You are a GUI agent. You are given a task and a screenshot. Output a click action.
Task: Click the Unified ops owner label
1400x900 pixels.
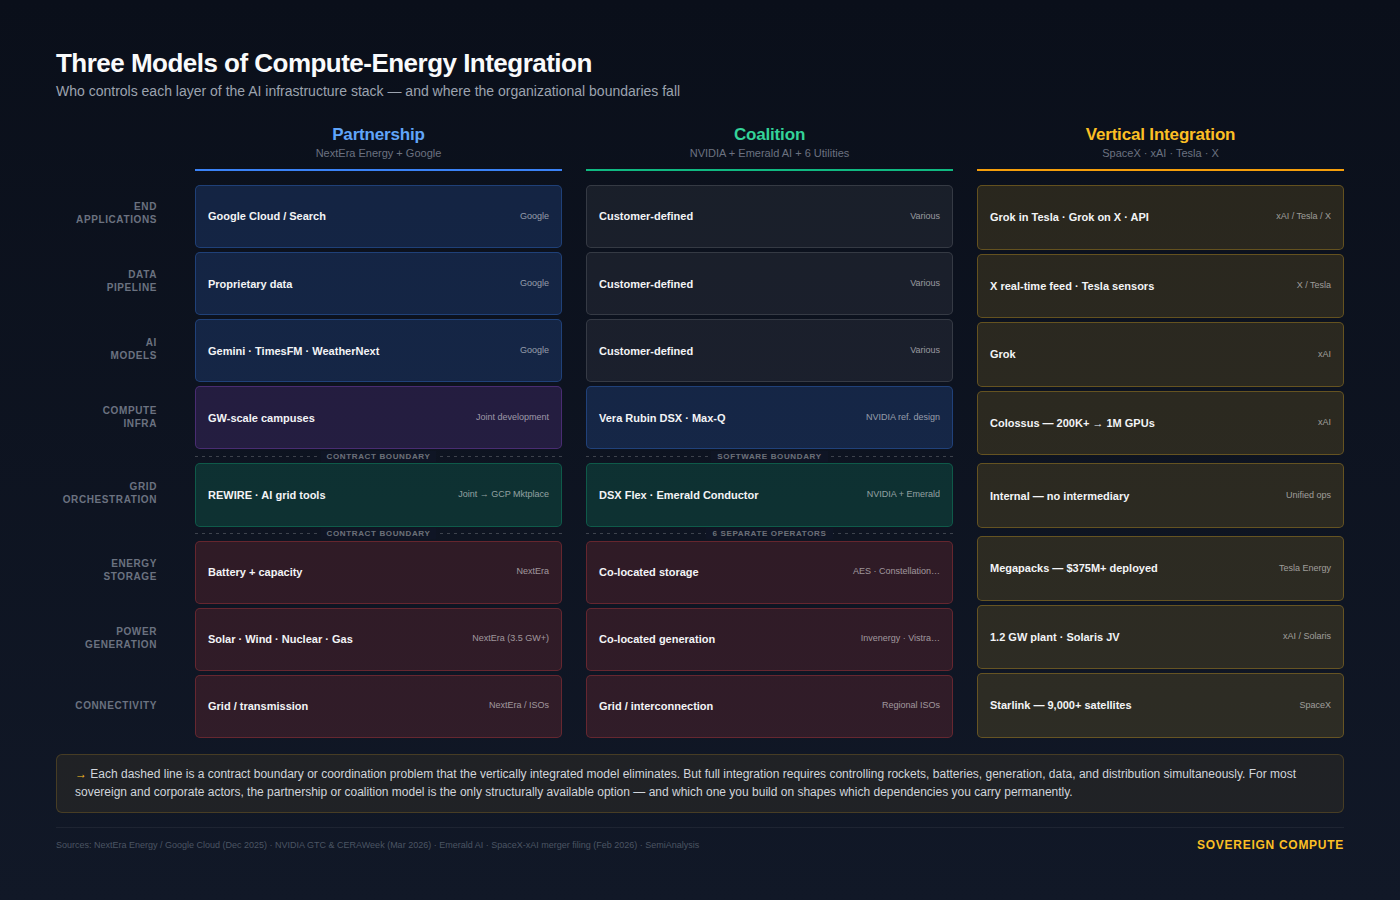pyautogui.click(x=1308, y=495)
